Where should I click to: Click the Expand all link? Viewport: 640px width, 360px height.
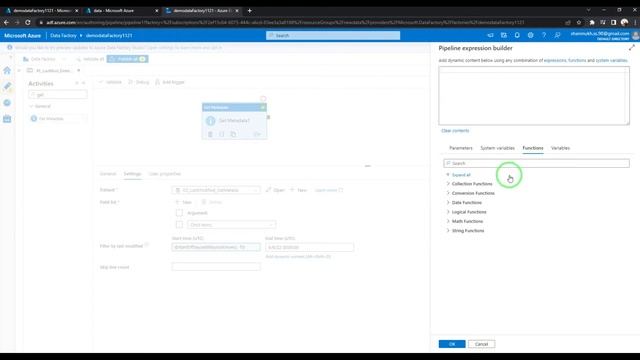(x=461, y=175)
